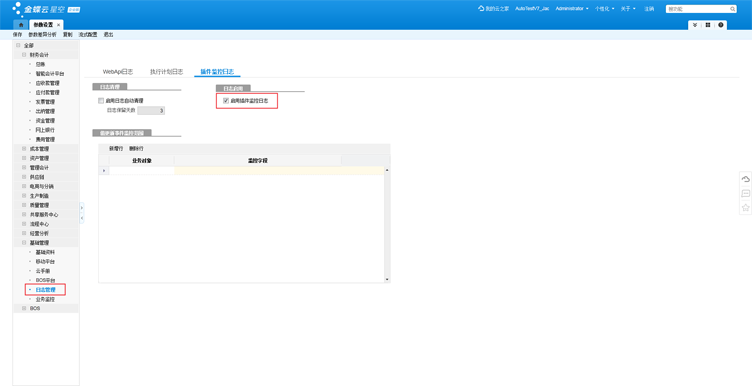
Task: Click 流式配置 in the toolbar
Action: tap(88, 35)
